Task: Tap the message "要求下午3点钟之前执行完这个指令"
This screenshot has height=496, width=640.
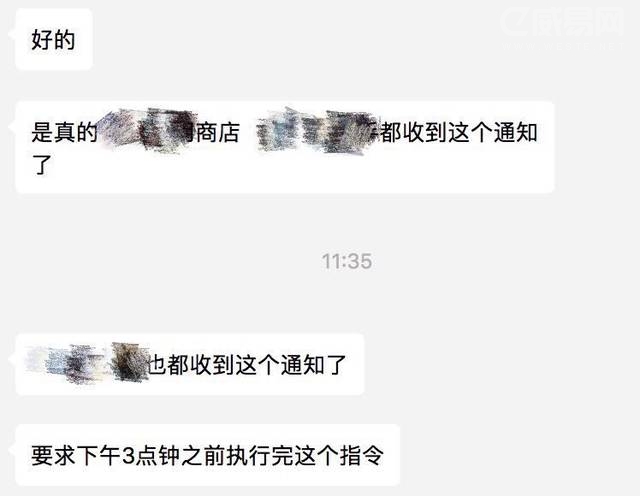Action: tap(207, 455)
